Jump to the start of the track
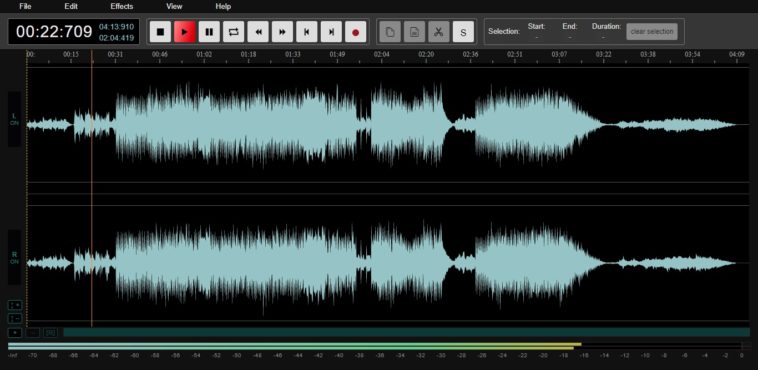Viewport: 758px width, 370px height. (307, 32)
